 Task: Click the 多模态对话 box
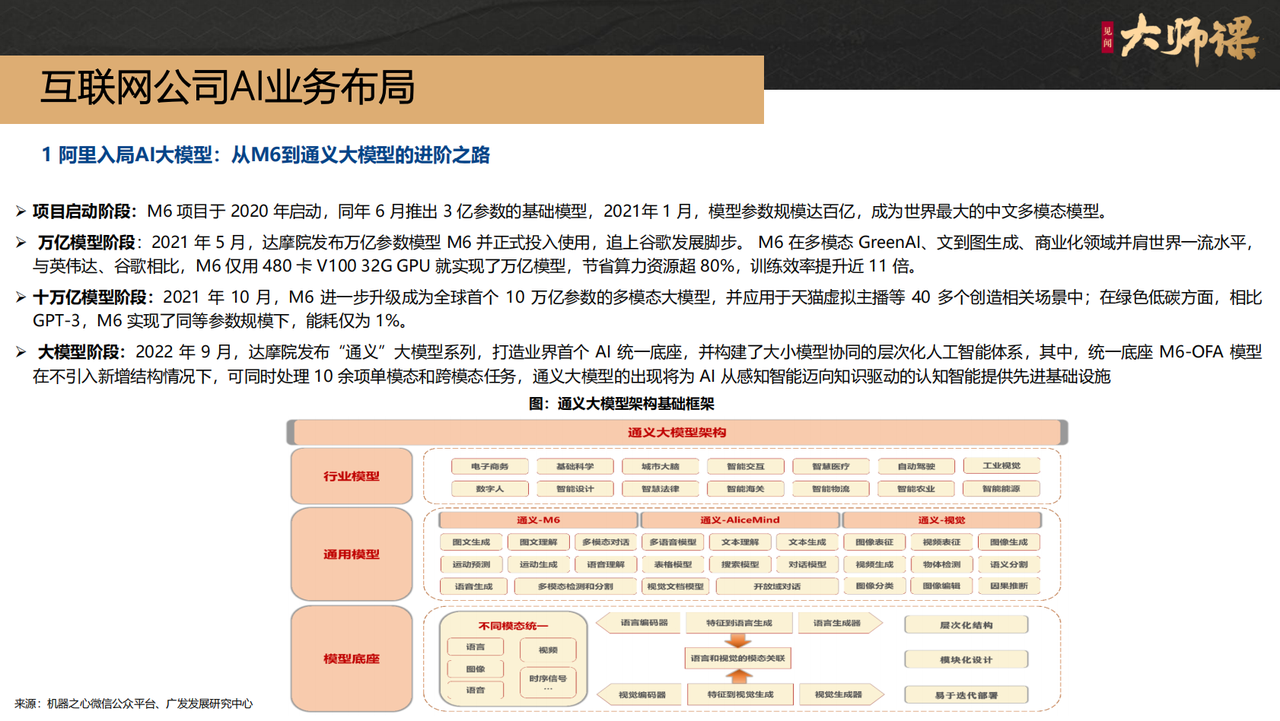(x=605, y=542)
